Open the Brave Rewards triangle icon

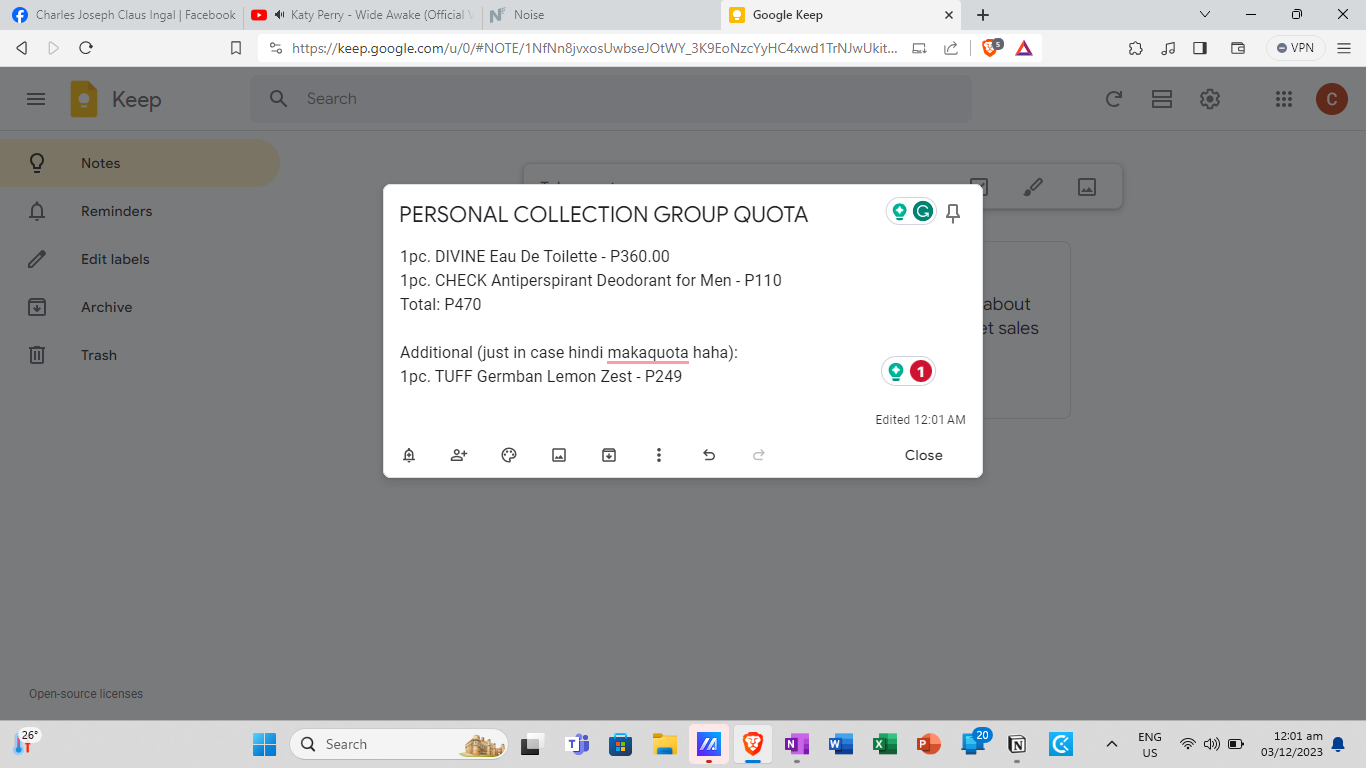(x=1024, y=47)
